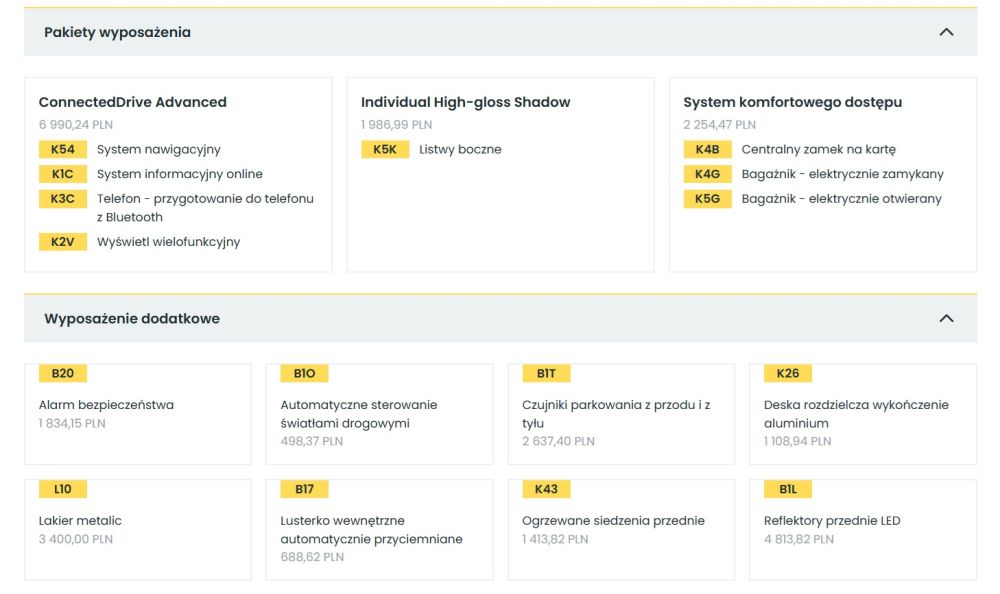Select the System komfortowego dostępu package title
The height and width of the screenshot is (594, 1000).
coord(793,102)
